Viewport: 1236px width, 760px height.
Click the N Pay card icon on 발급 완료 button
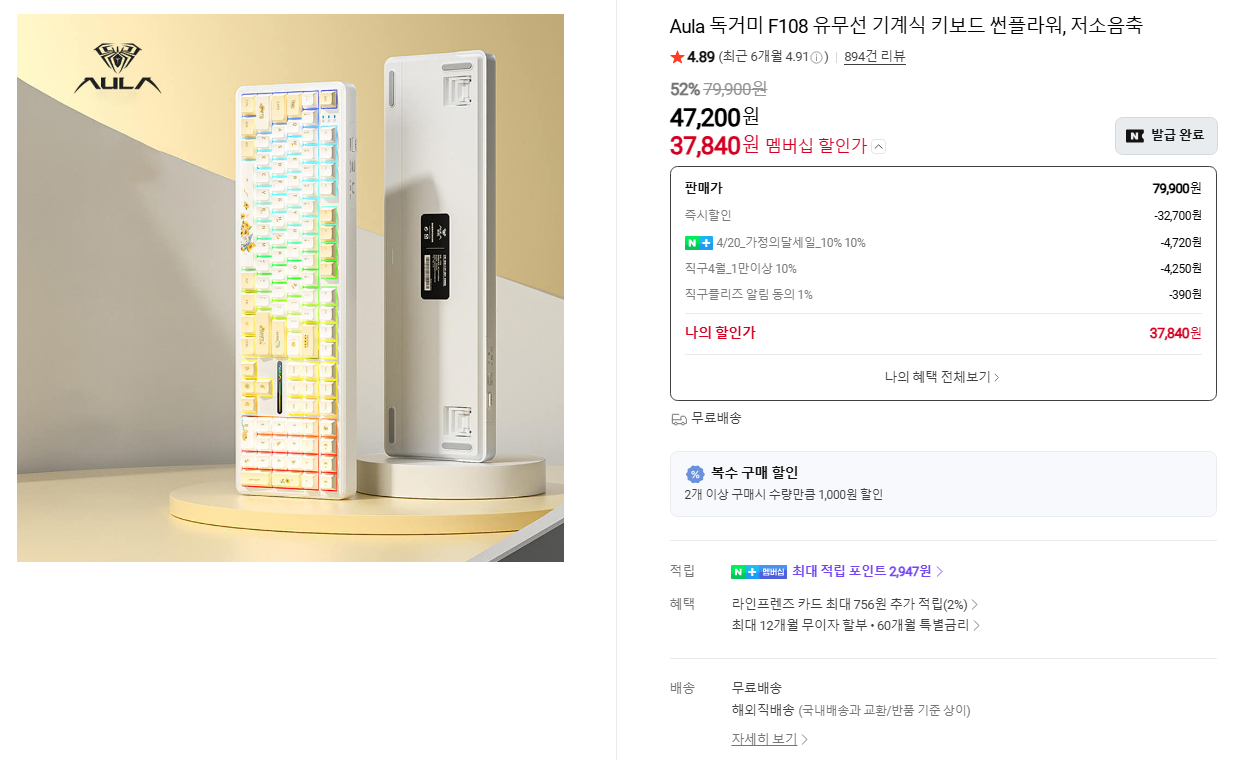tap(1133, 136)
